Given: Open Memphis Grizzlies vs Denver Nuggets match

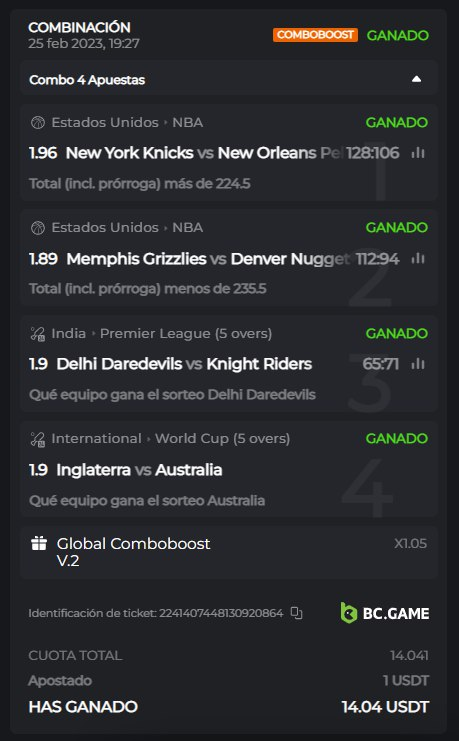Looking at the screenshot, I should coord(208,258).
